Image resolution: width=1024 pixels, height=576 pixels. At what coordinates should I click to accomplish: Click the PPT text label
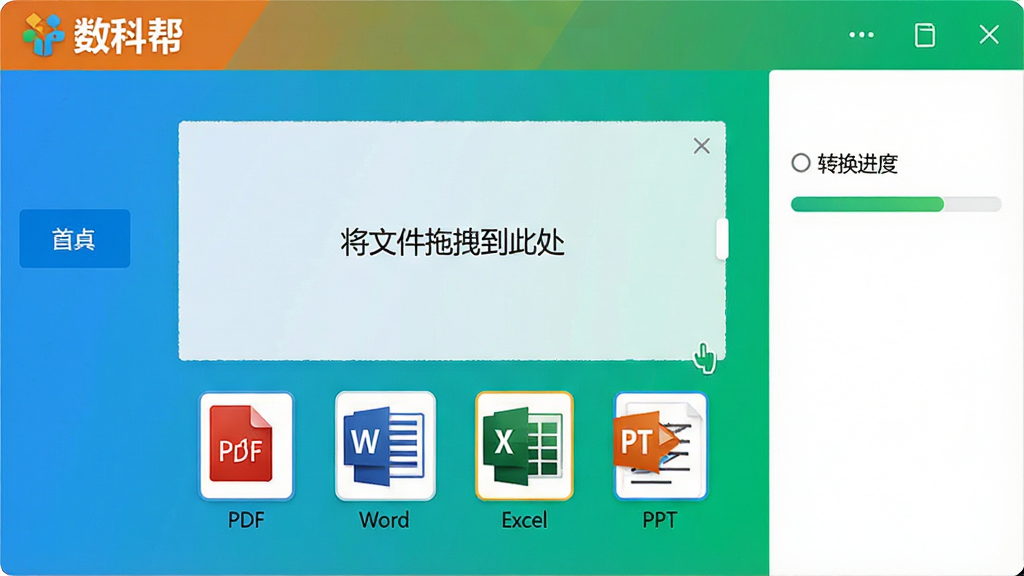[660, 520]
